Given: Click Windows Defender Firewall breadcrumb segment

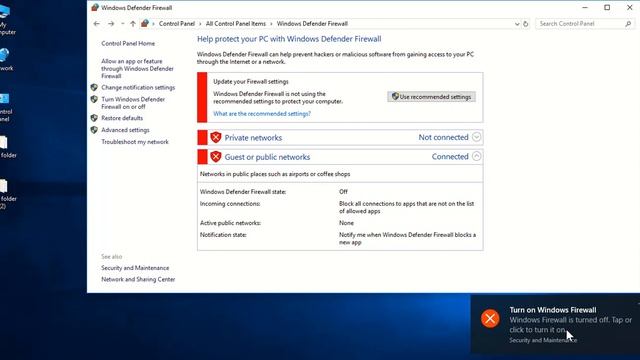Looking at the screenshot, I should pyautogui.click(x=312, y=24).
